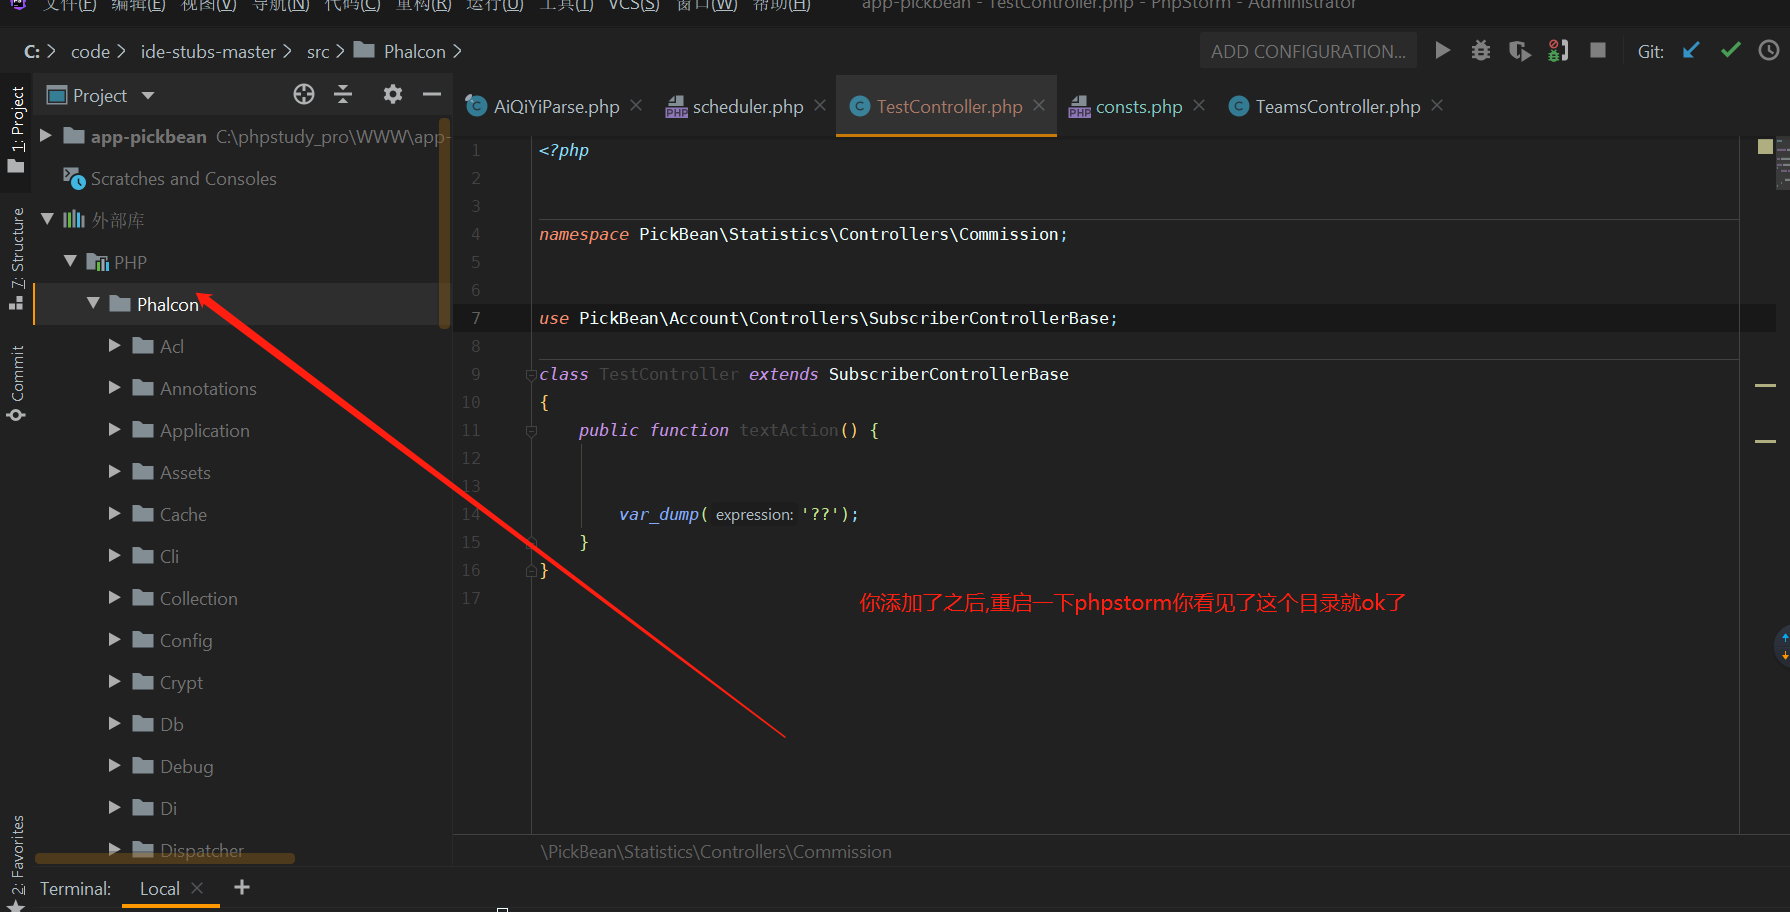Screen dimensions: 1790x912
Task: Select the Local terminal tab
Action: (x=160, y=888)
